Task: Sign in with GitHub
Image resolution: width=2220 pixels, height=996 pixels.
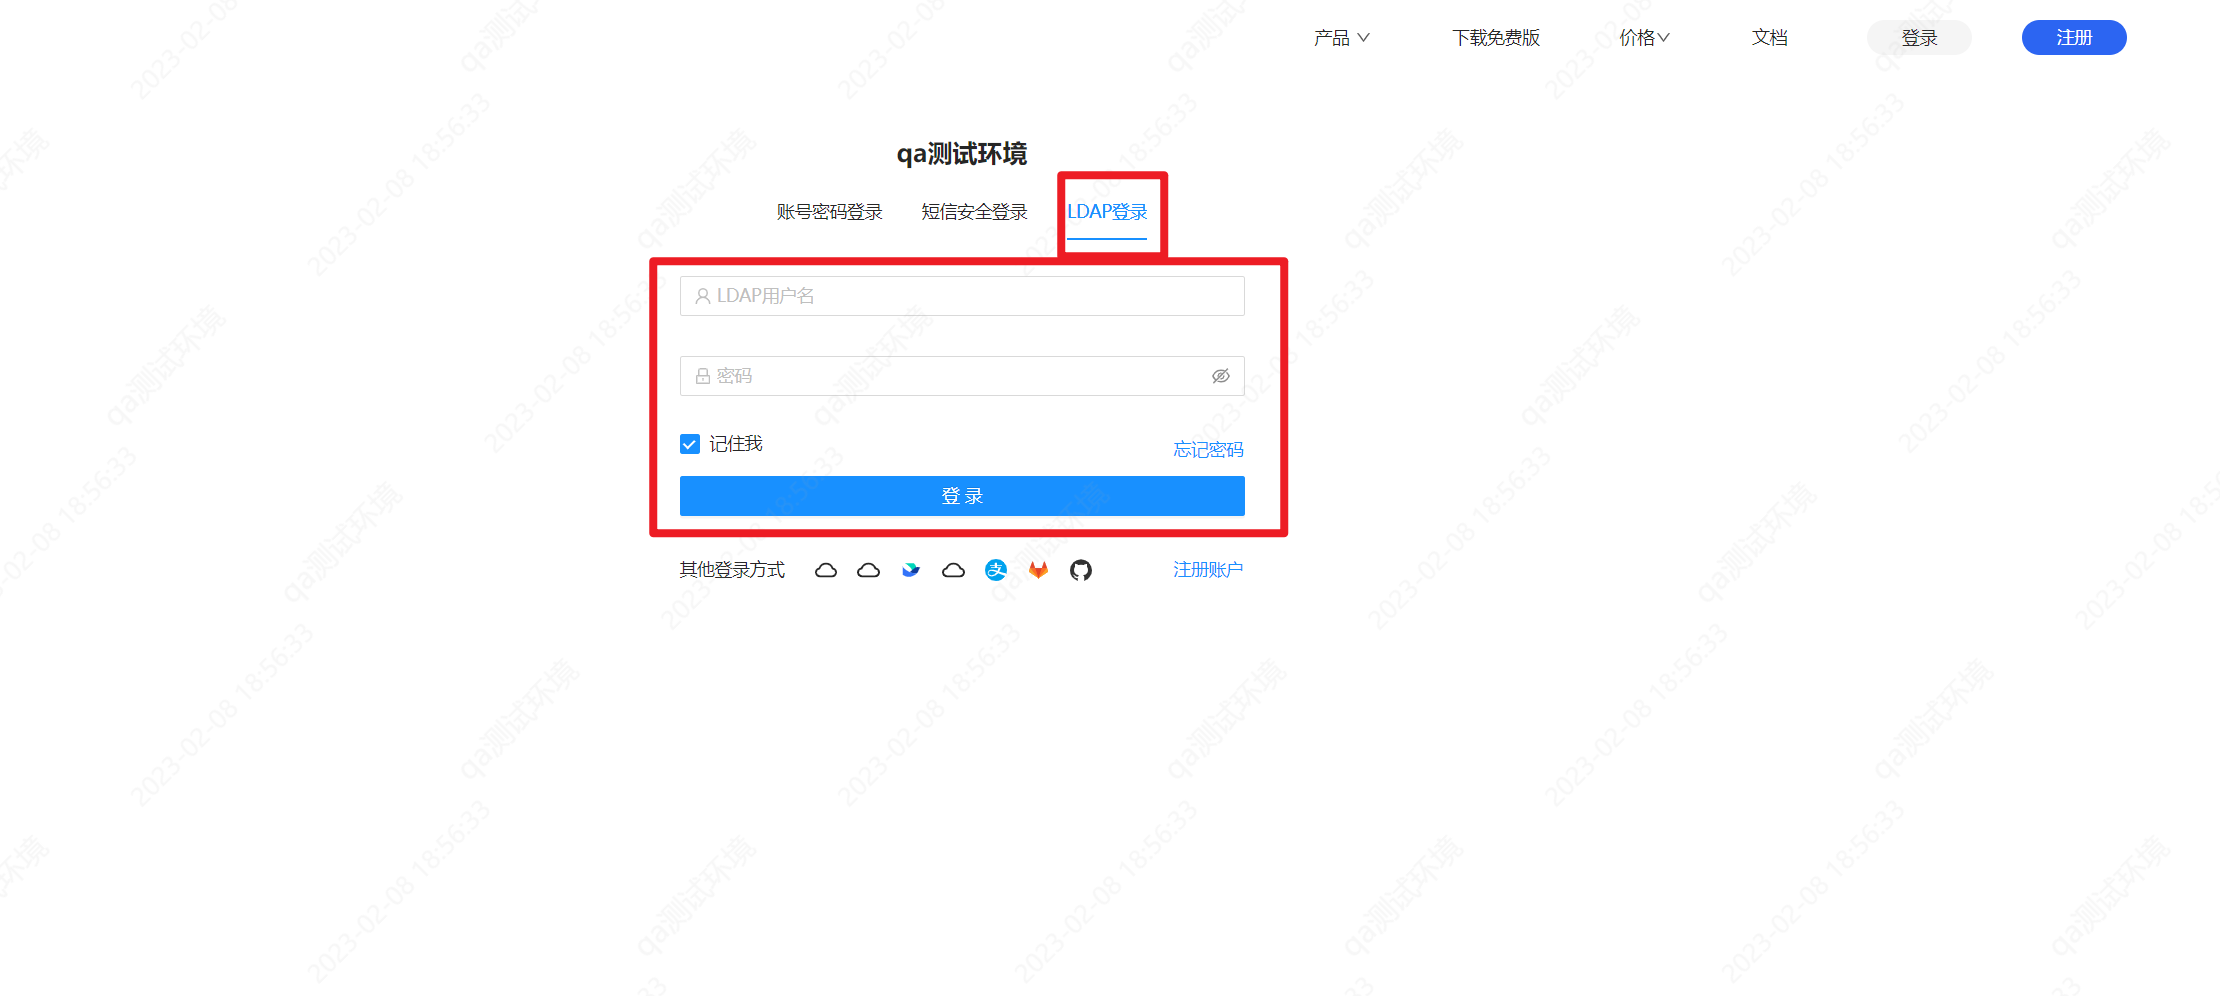Action: point(1080,569)
